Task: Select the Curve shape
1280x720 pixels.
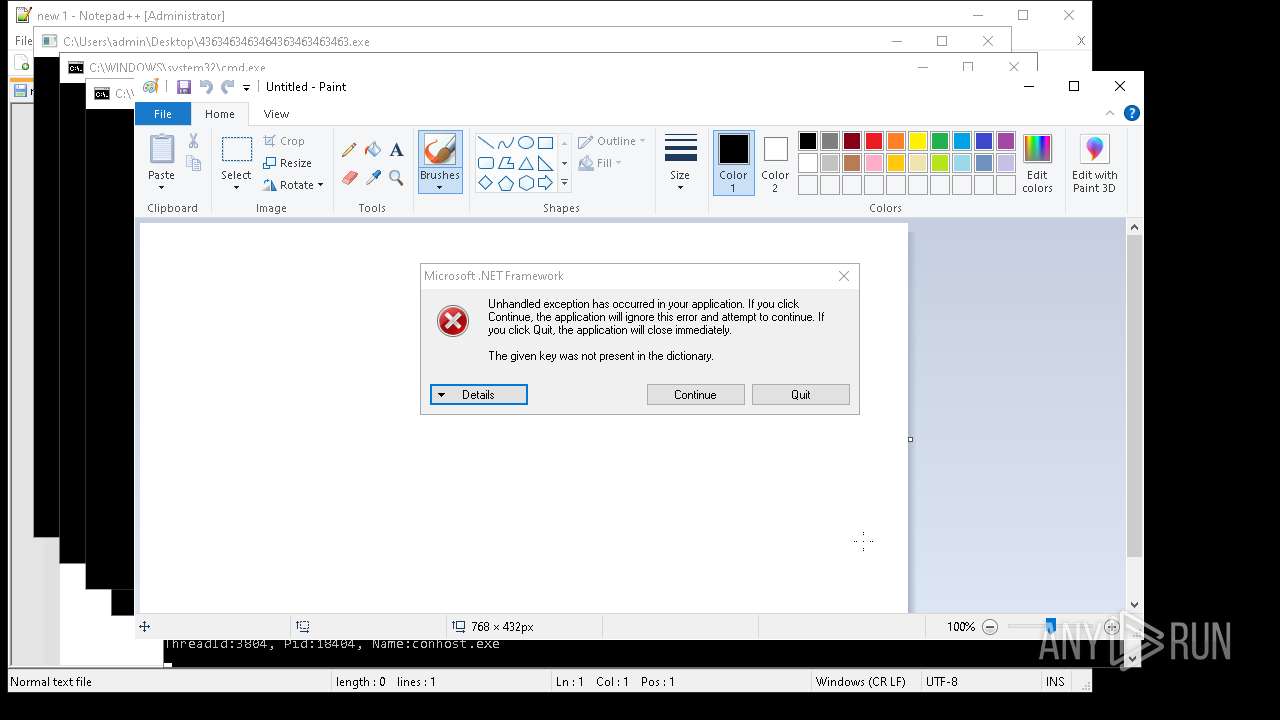Action: pyautogui.click(x=505, y=143)
